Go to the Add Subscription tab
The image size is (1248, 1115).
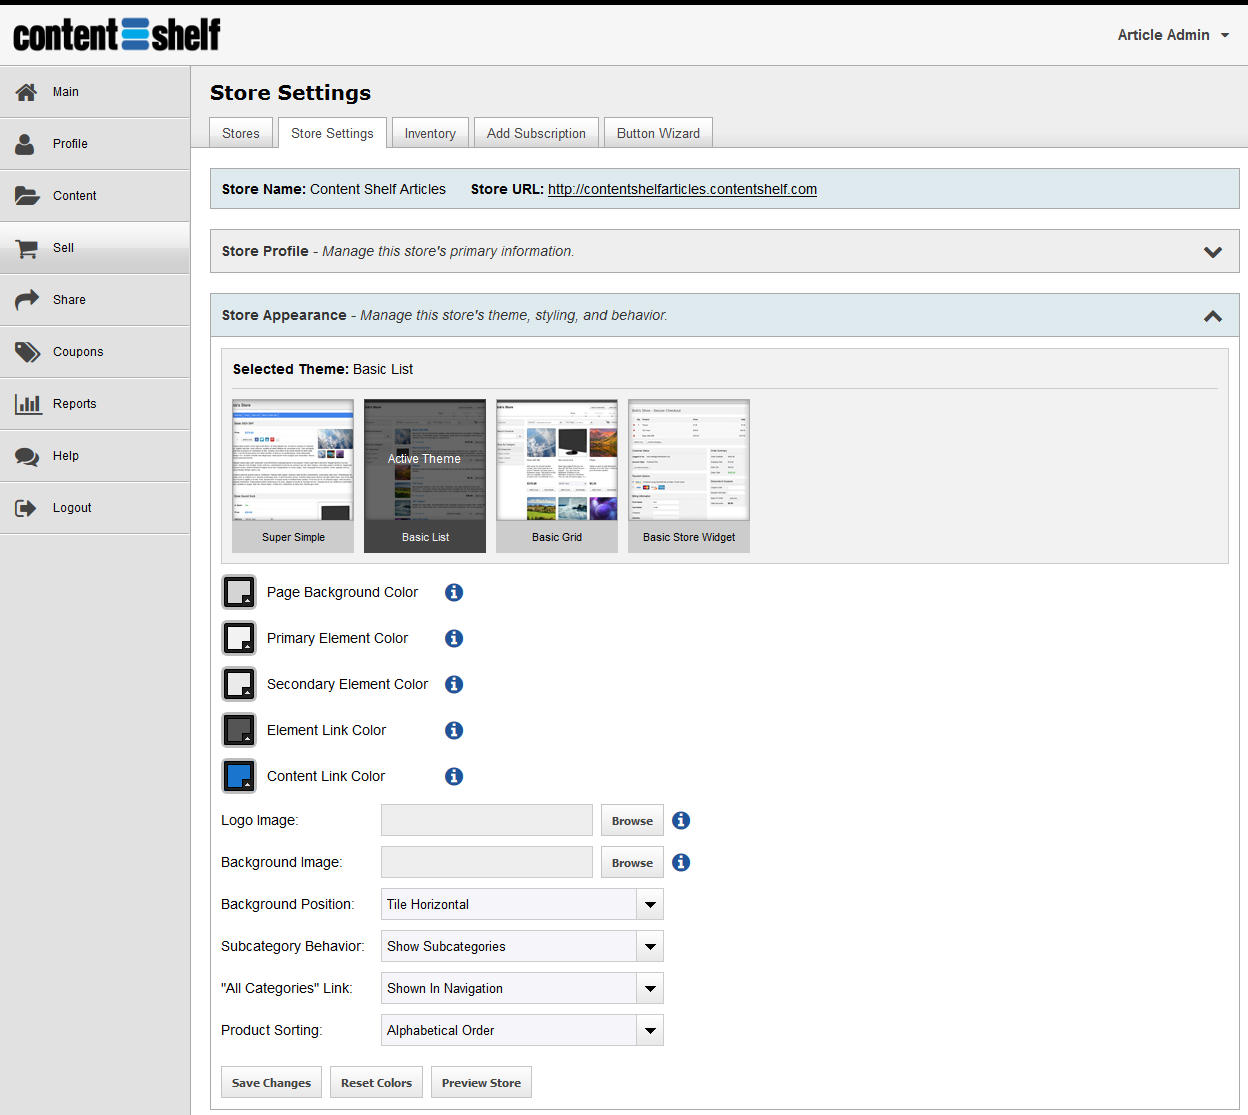tap(536, 133)
